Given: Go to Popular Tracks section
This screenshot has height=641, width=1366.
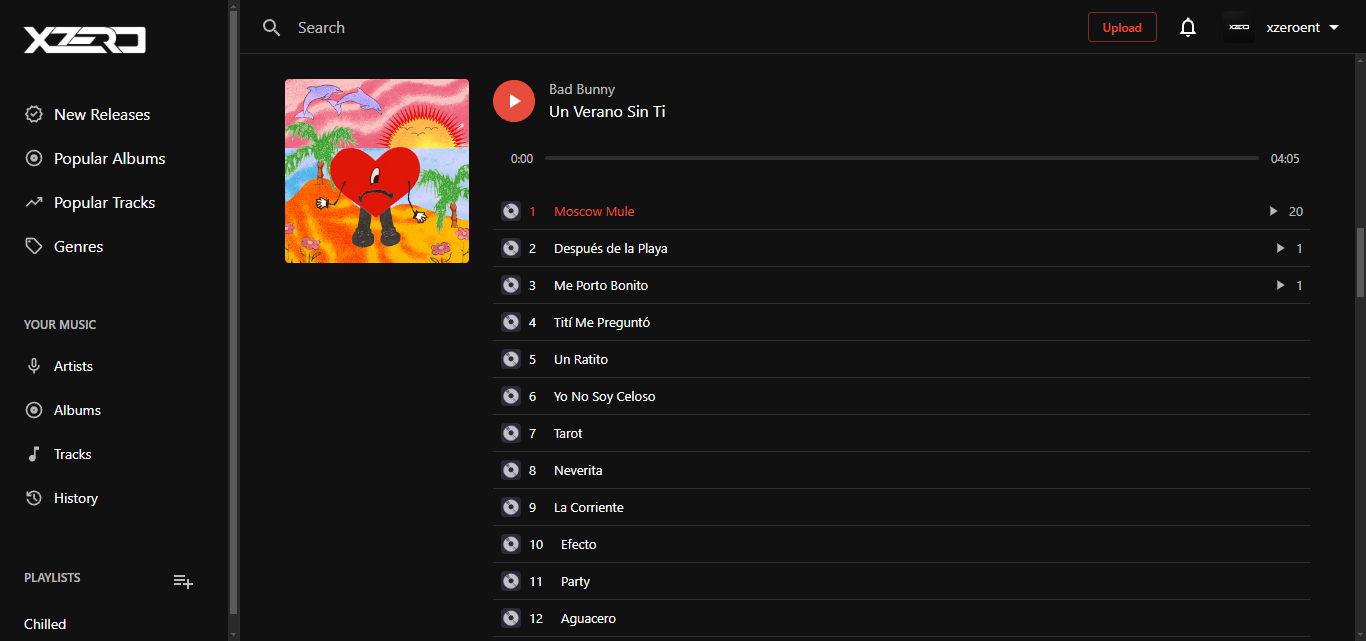Looking at the screenshot, I should click(104, 203).
